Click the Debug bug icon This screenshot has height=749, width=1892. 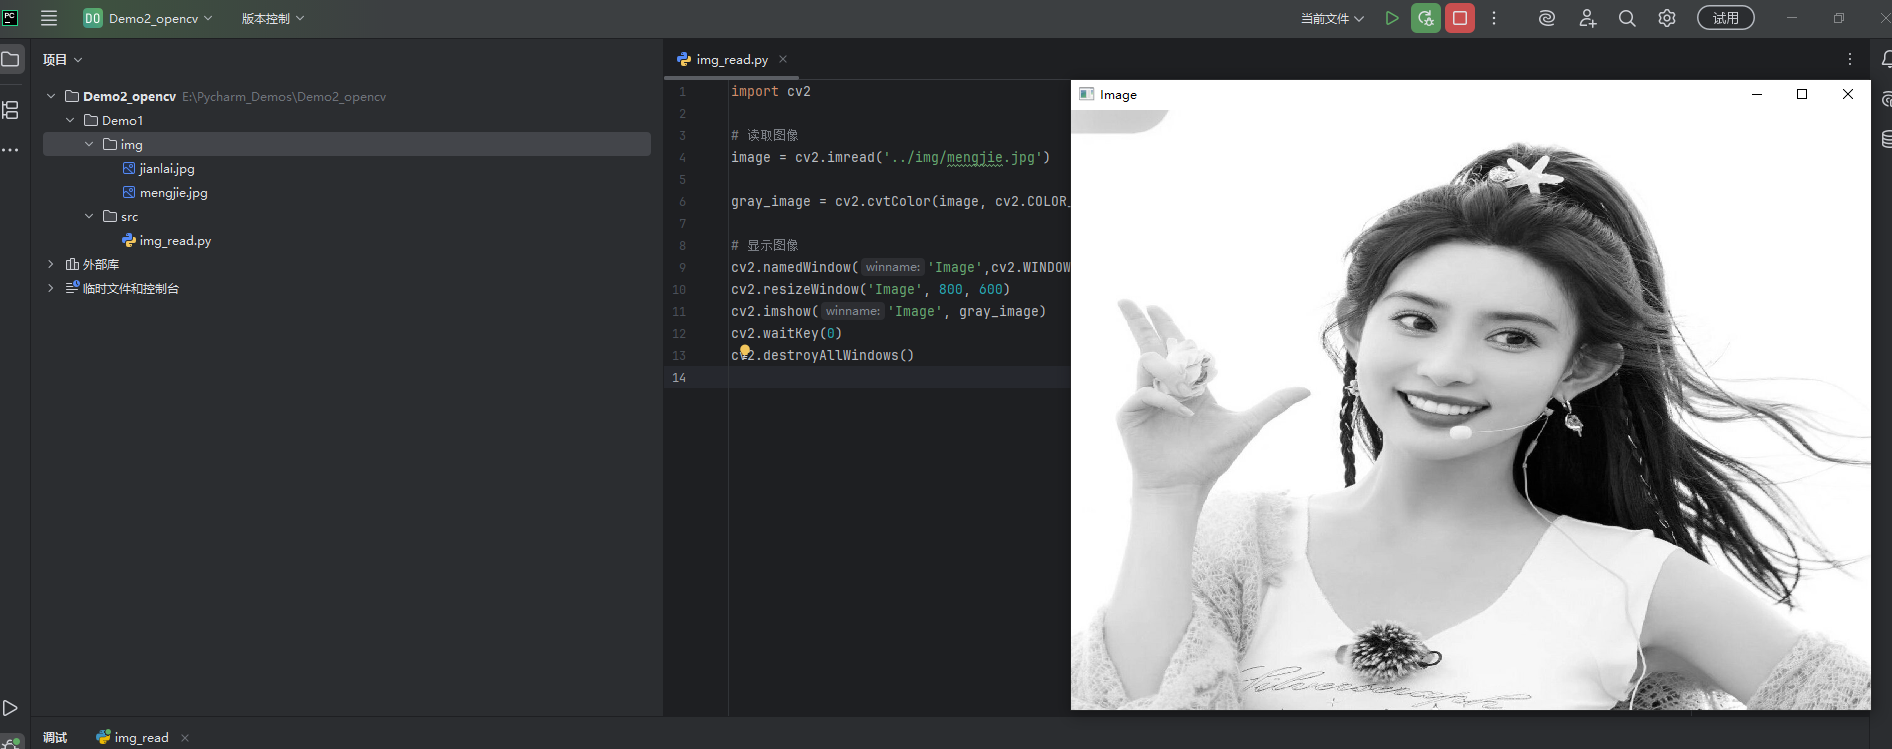(x=1426, y=18)
